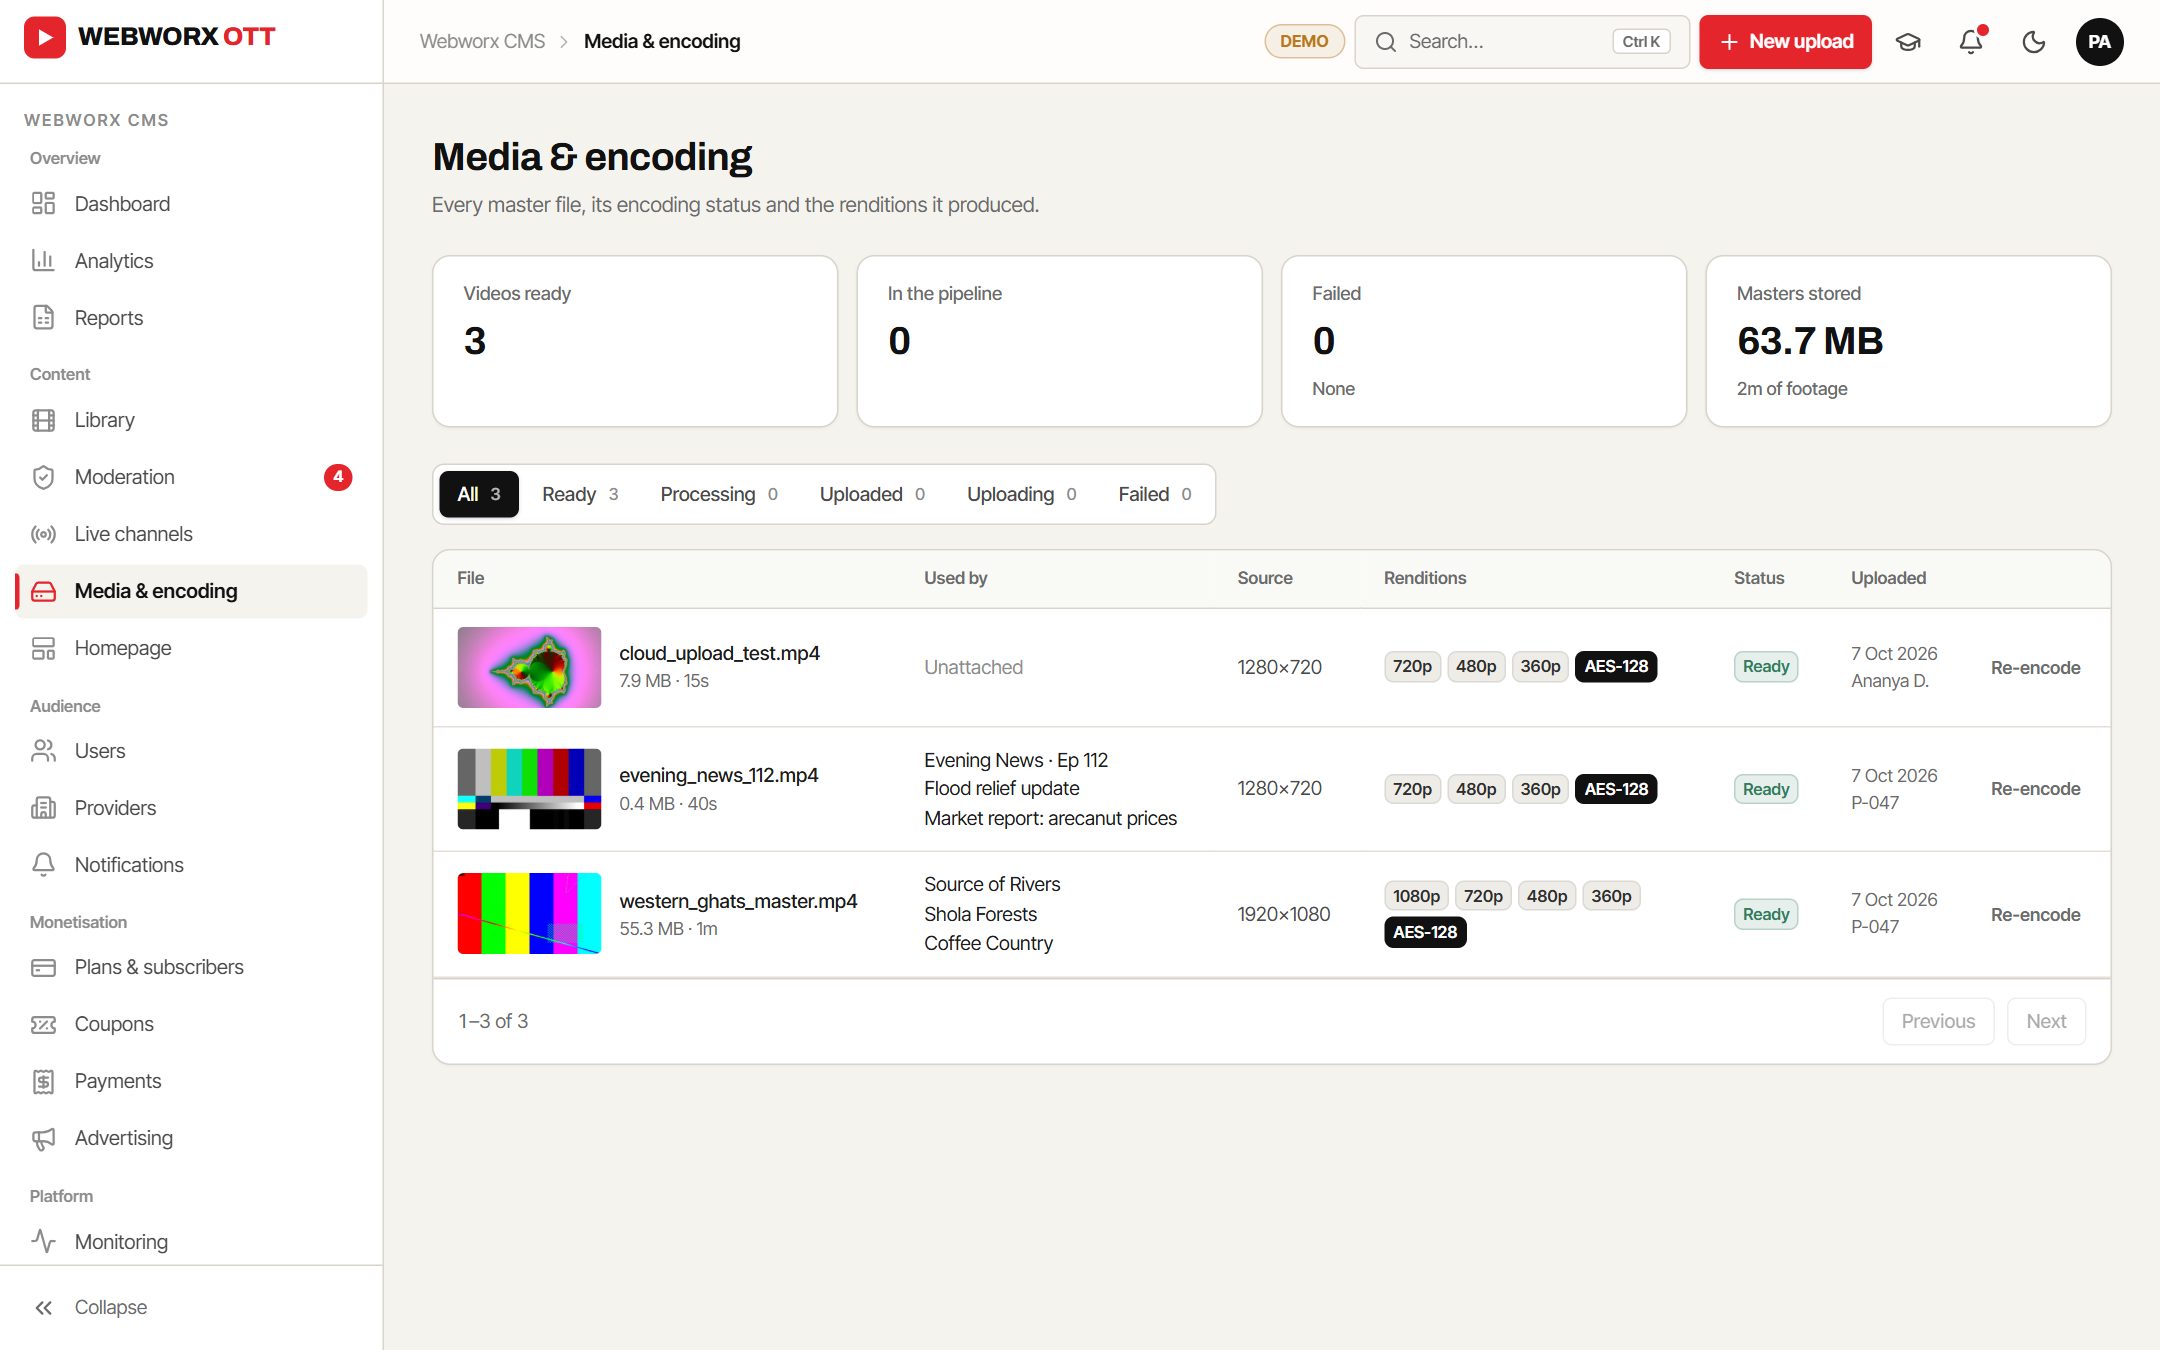Viewport: 2160px width, 1350px height.
Task: Open Users via its people icon
Action: pyautogui.click(x=43, y=751)
